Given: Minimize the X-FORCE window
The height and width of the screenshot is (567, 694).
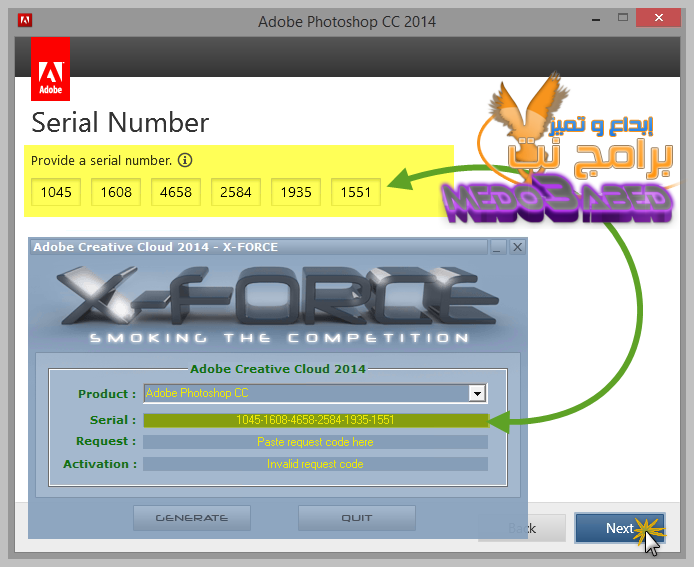Looking at the screenshot, I should click(497, 247).
